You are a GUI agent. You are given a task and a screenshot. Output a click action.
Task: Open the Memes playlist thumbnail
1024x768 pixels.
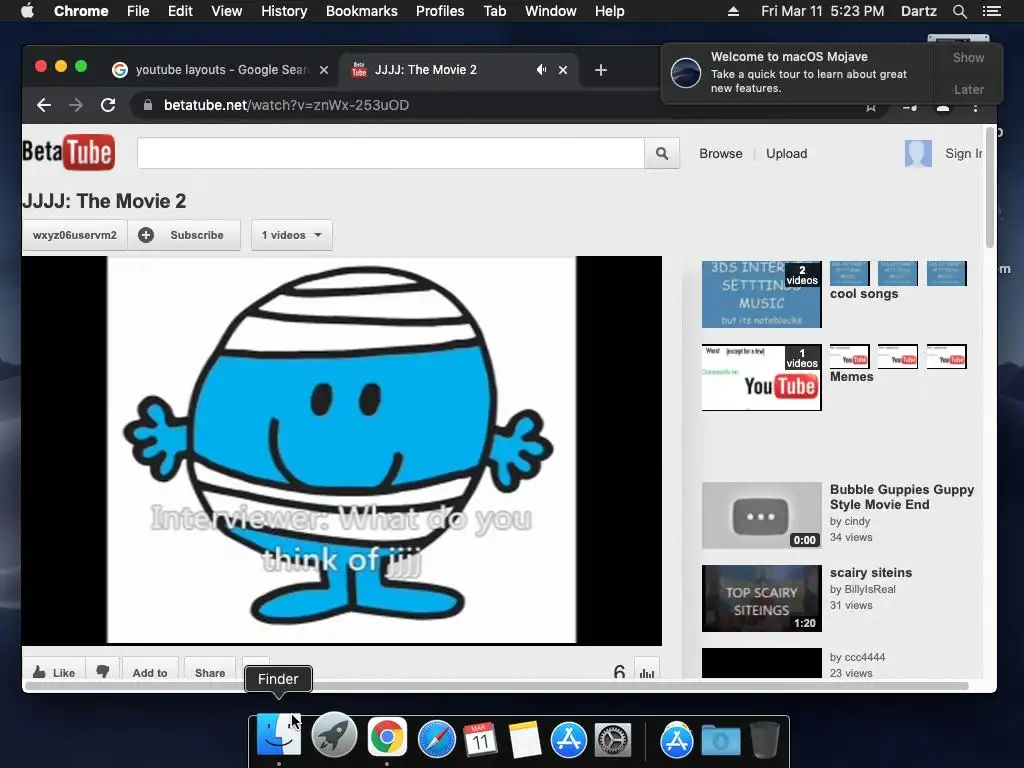(761, 377)
